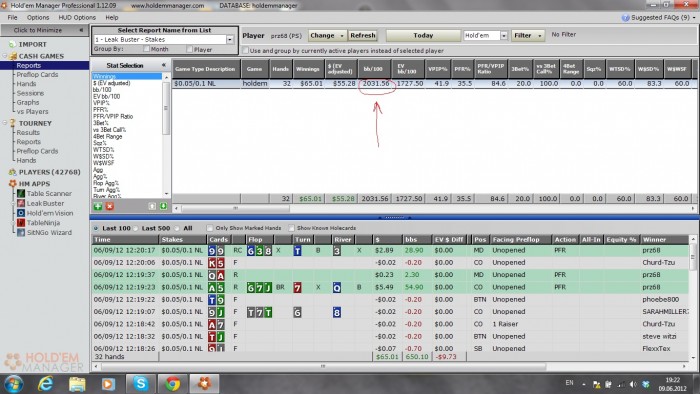Screen dimensions: 700x394
Task: Click the green add stat plus icon
Action: pyautogui.click(x=98, y=206)
